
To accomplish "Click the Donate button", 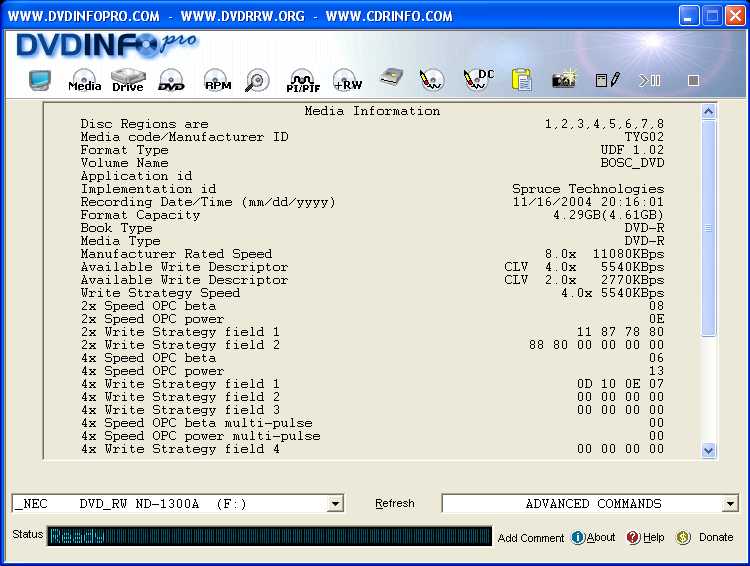I will tap(716, 537).
